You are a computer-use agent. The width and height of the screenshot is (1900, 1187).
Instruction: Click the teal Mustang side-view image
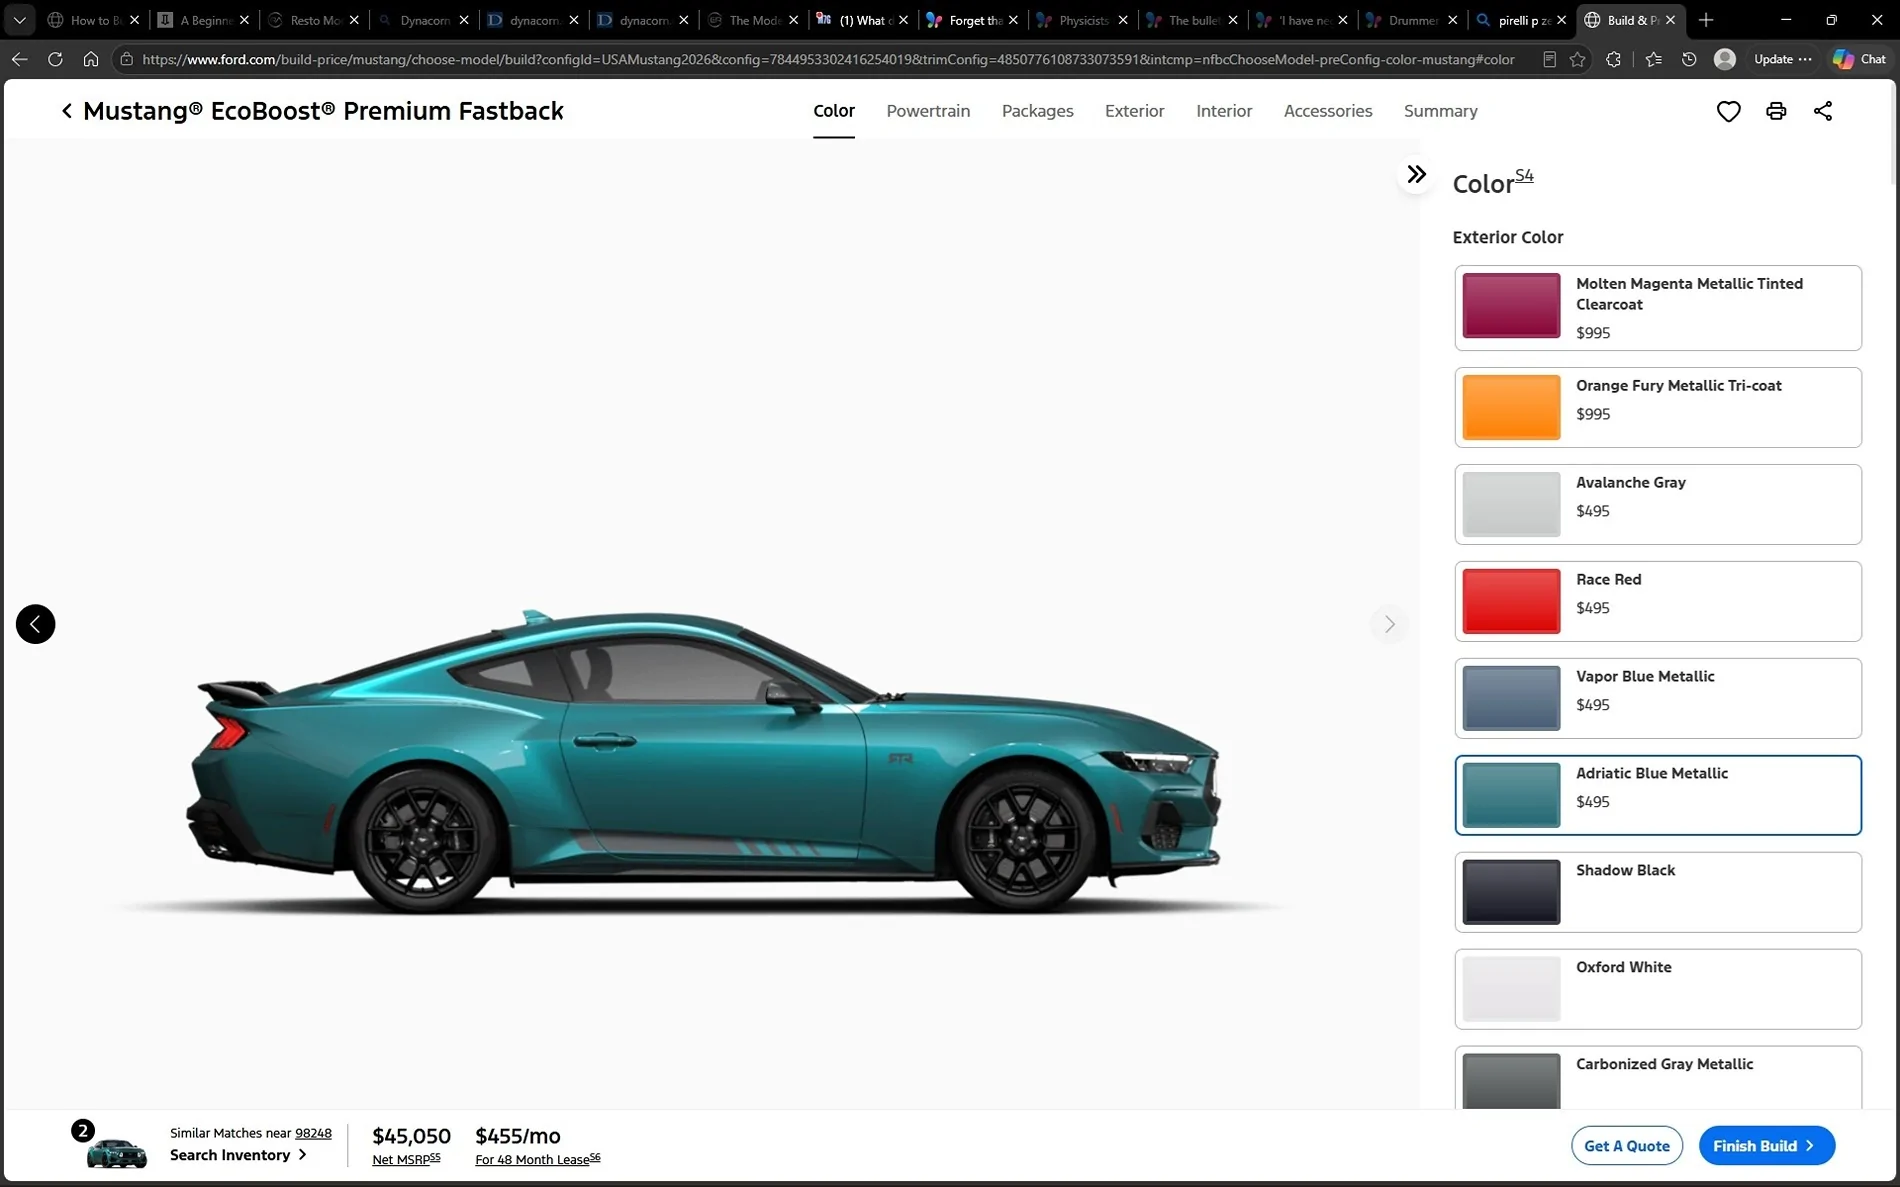(705, 760)
